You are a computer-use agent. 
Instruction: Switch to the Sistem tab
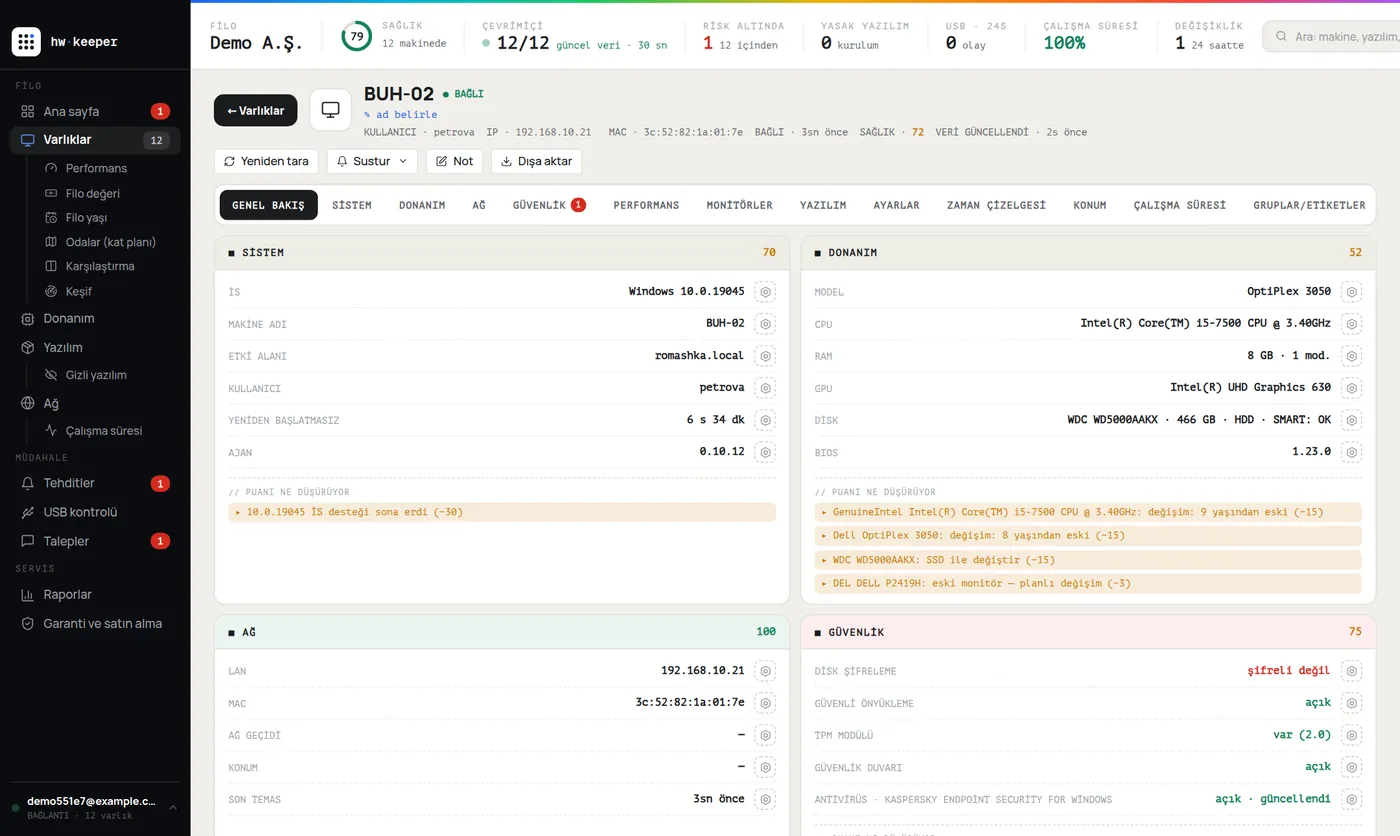coord(352,205)
